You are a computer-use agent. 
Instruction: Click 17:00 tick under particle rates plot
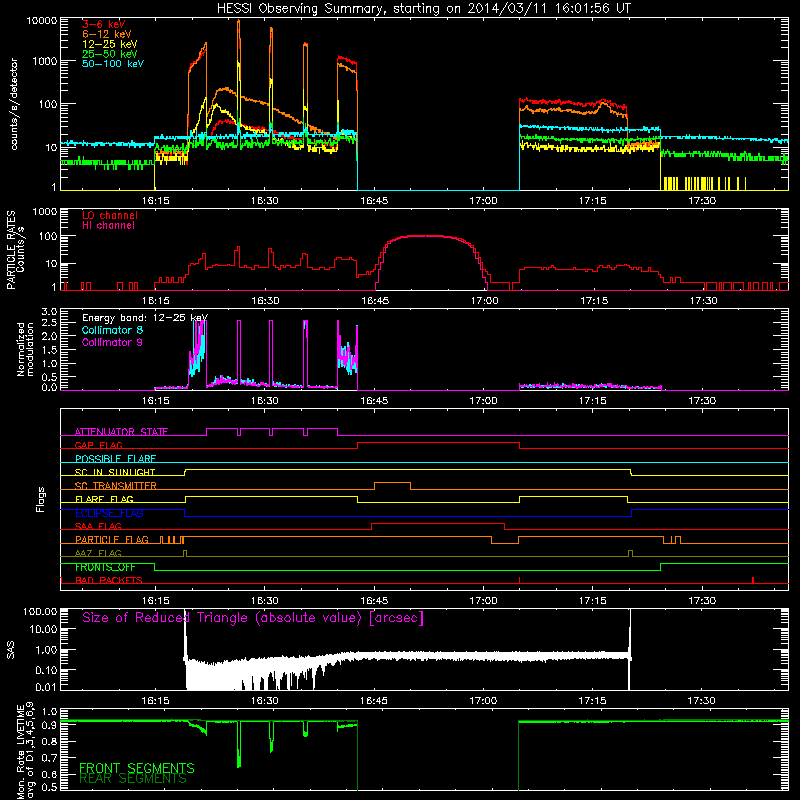484,301
